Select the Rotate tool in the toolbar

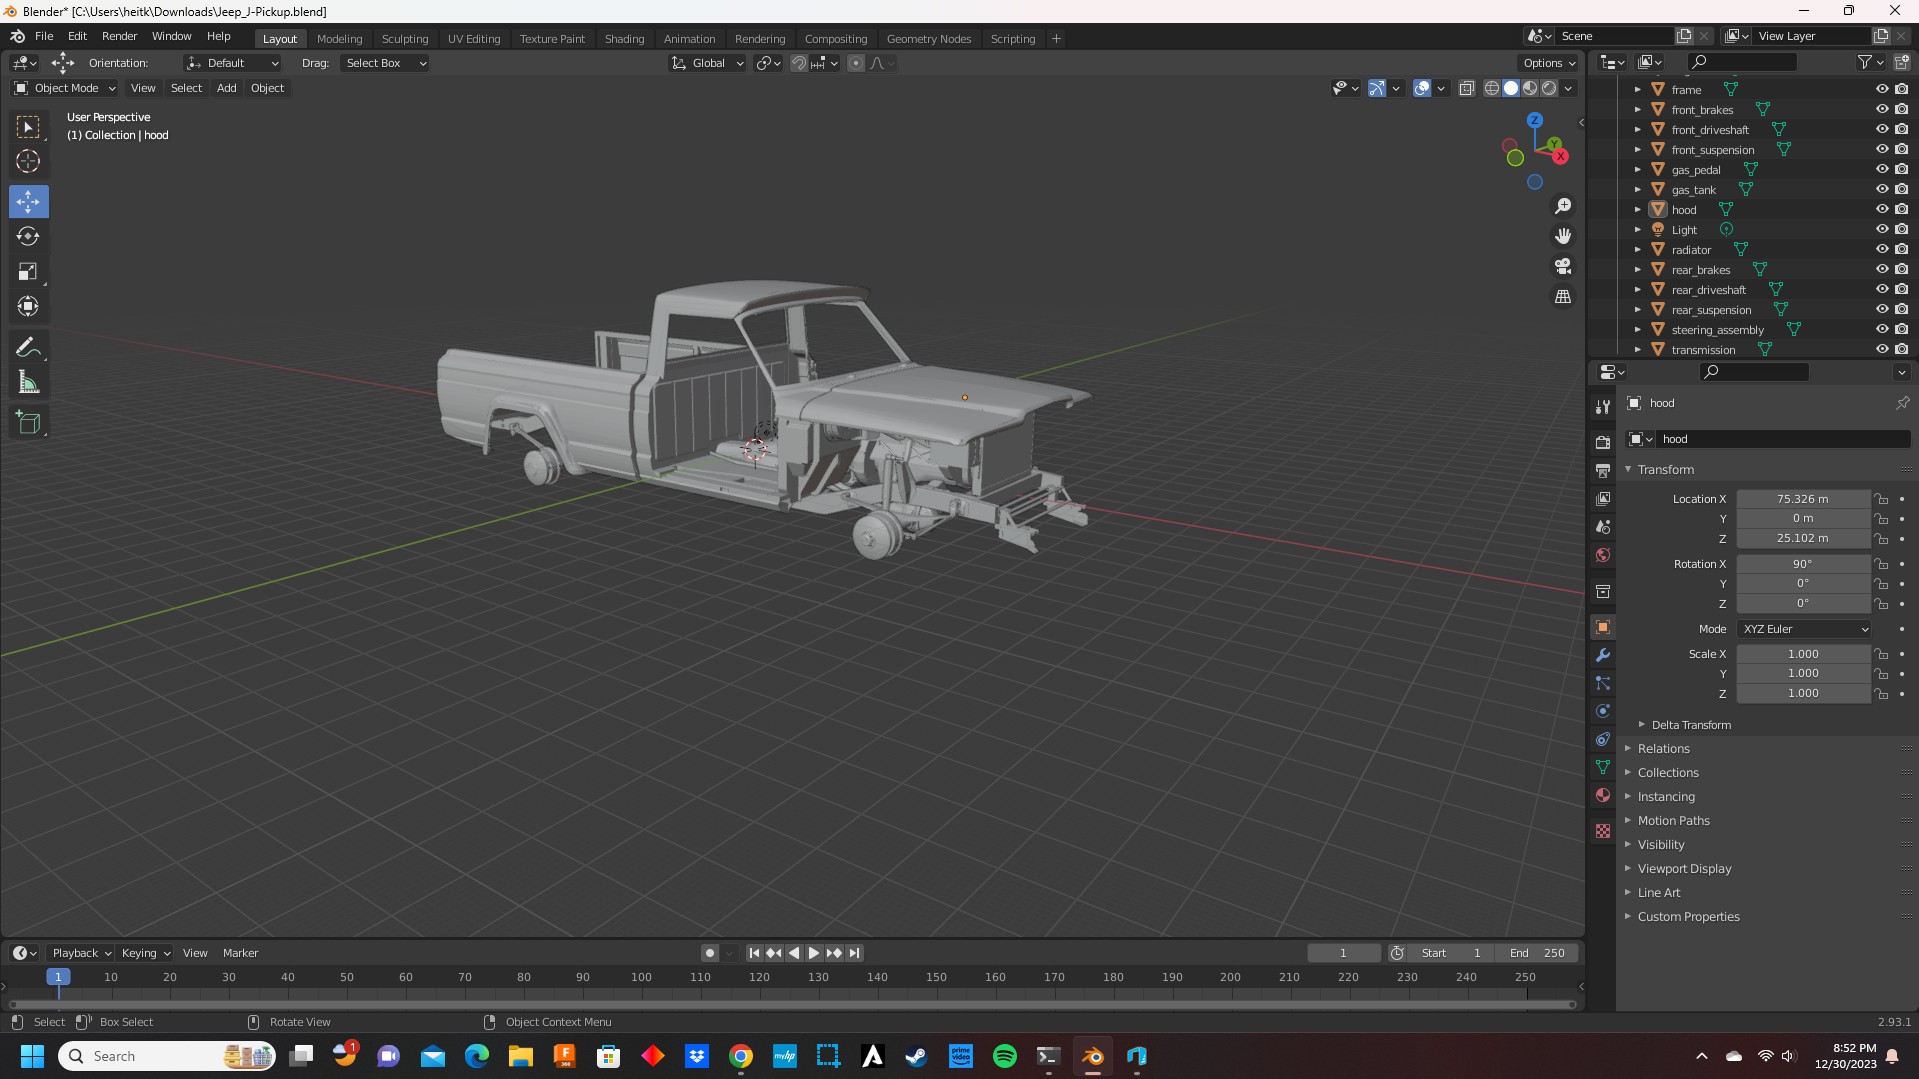click(28, 237)
